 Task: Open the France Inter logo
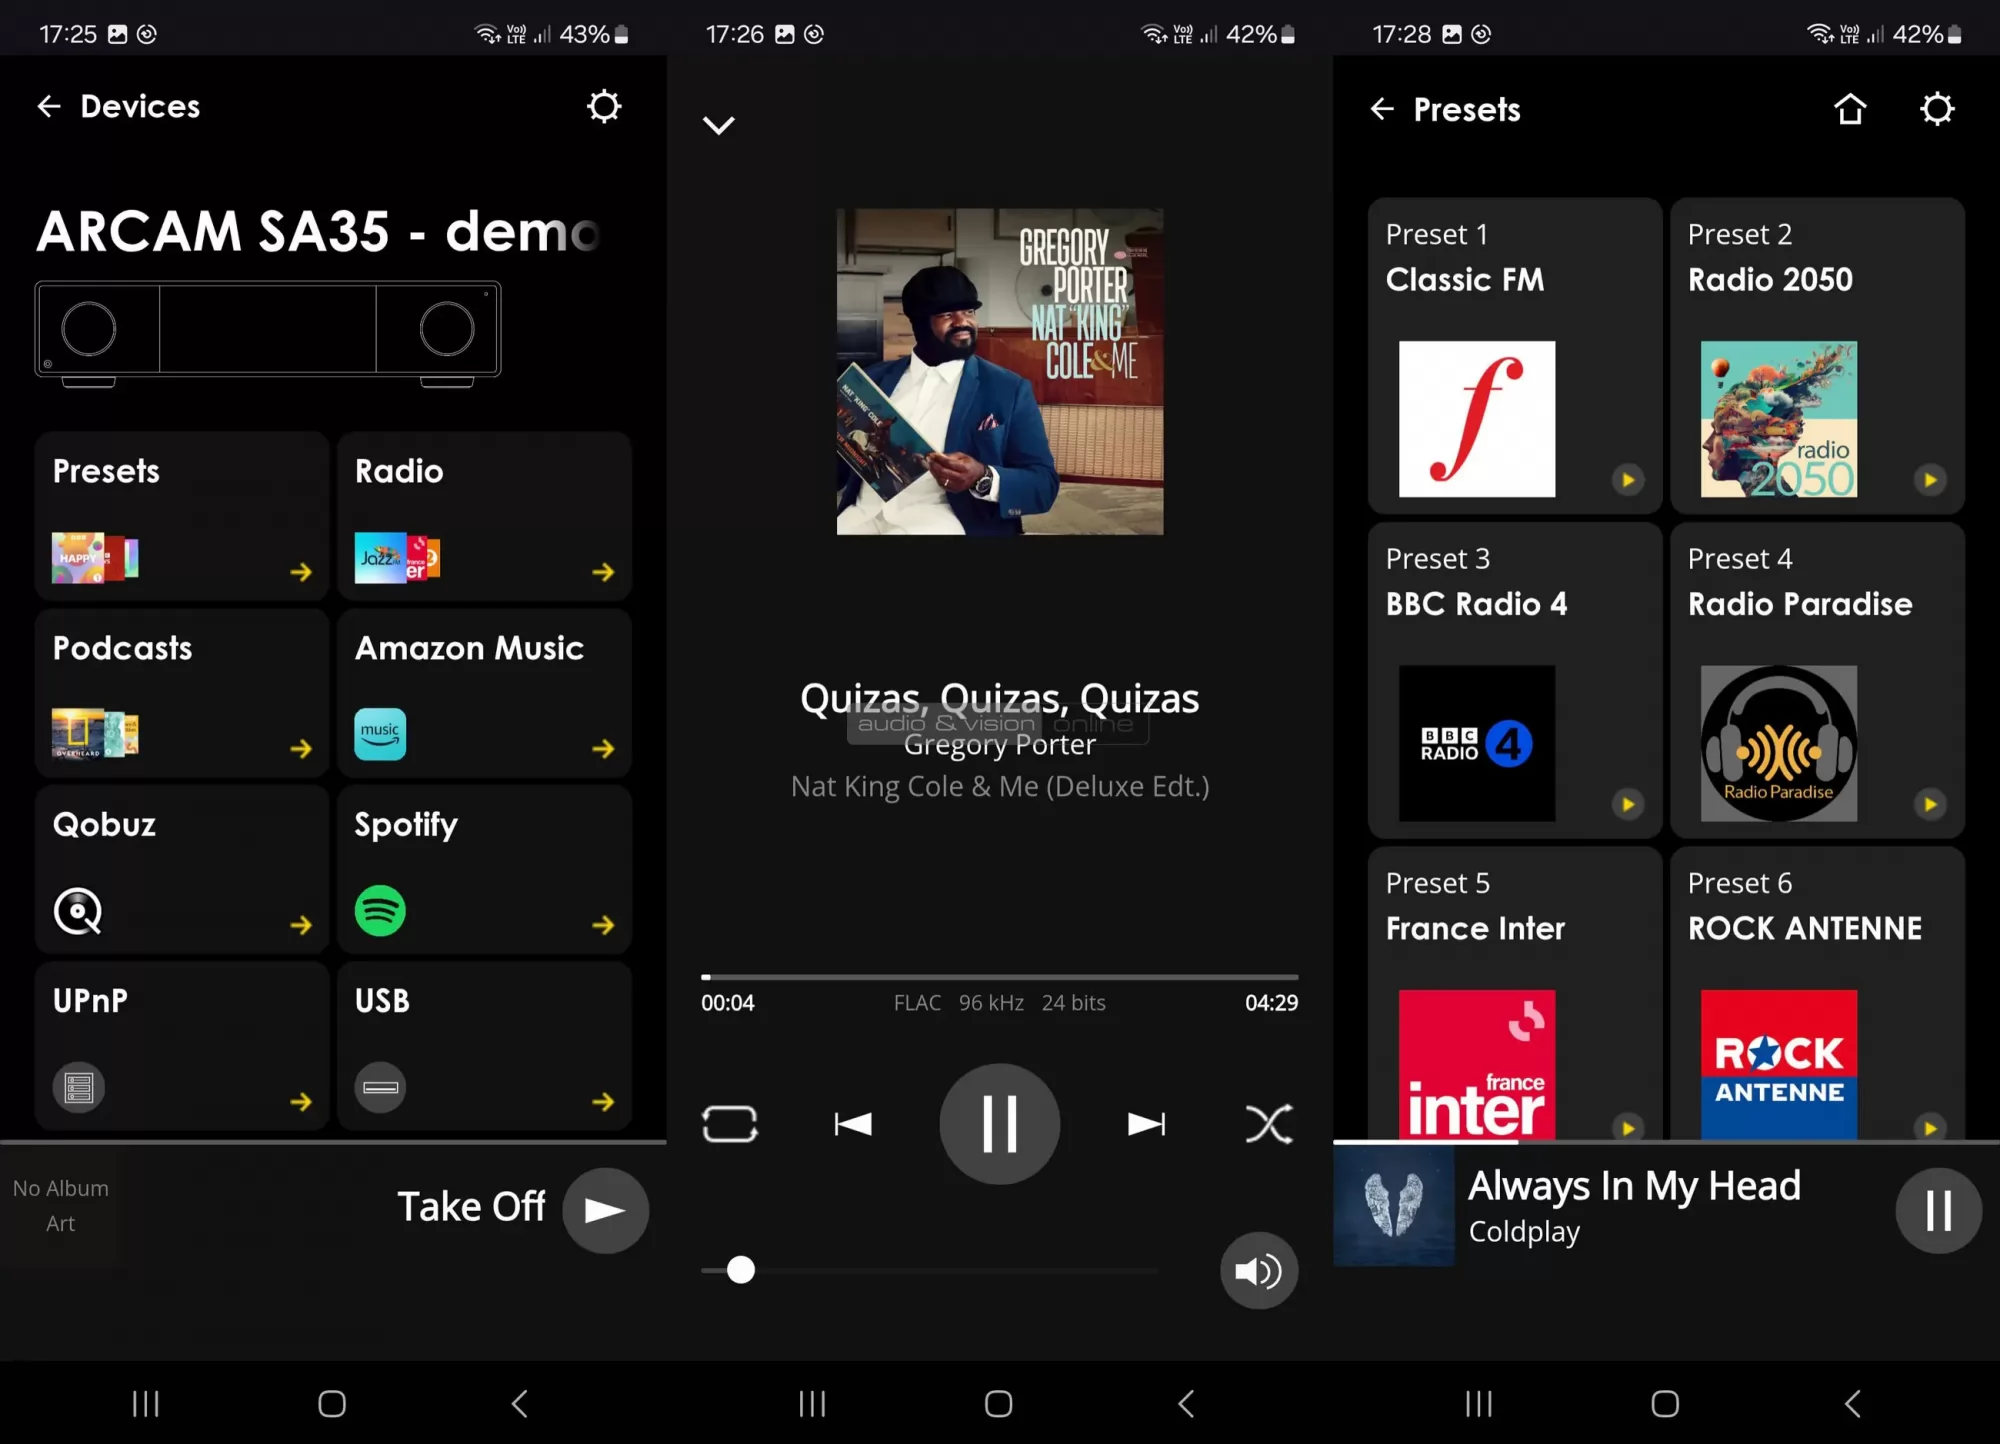click(1477, 1065)
